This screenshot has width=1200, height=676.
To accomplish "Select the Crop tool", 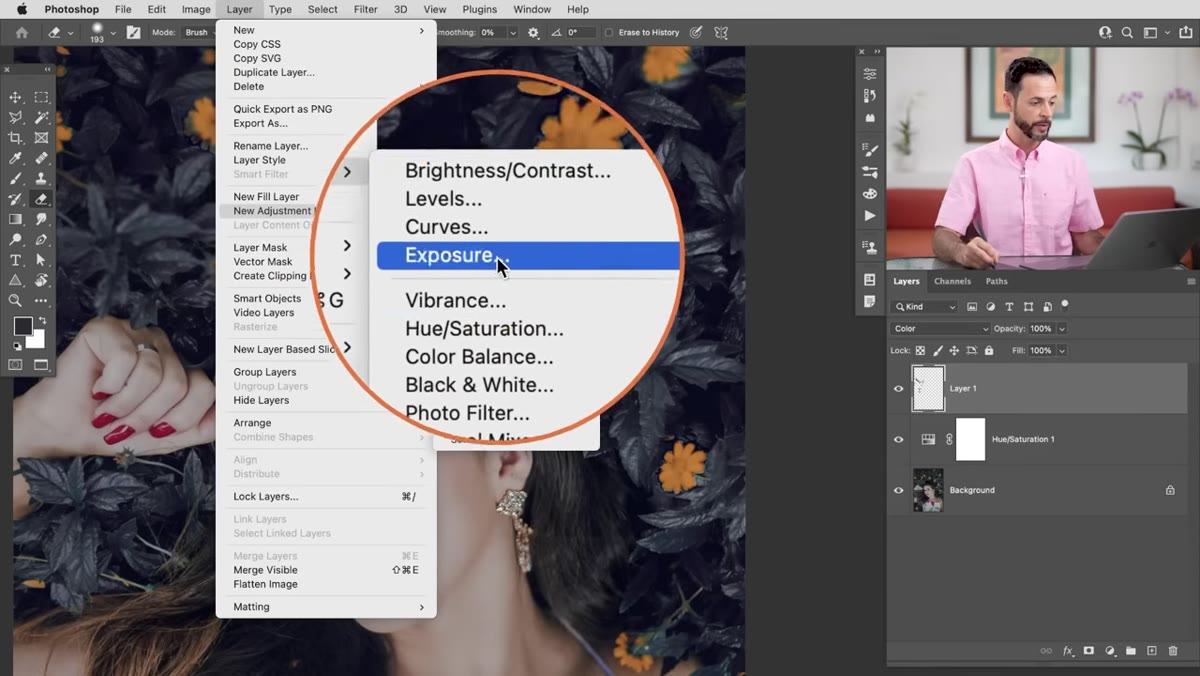I will point(16,138).
